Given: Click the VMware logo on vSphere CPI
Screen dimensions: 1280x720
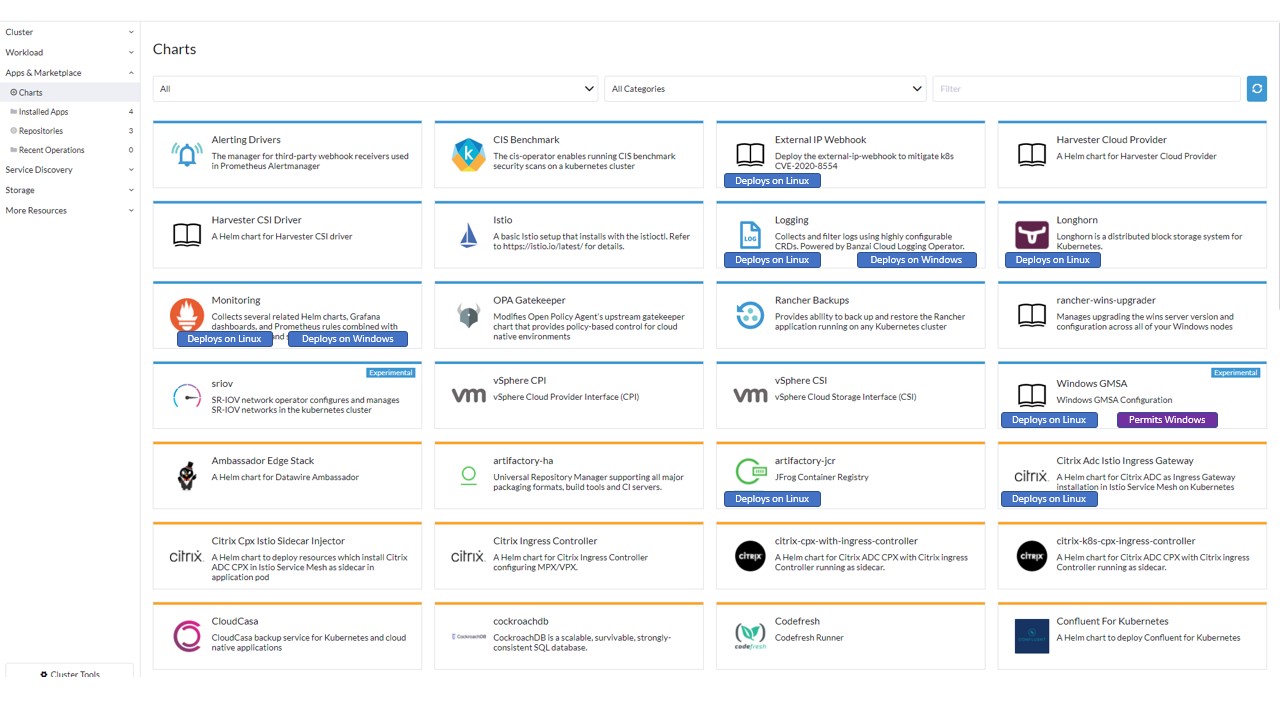Looking at the screenshot, I should 467,395.
